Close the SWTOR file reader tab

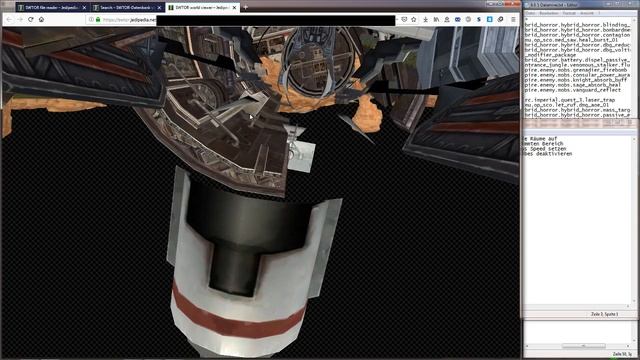tap(84, 7)
